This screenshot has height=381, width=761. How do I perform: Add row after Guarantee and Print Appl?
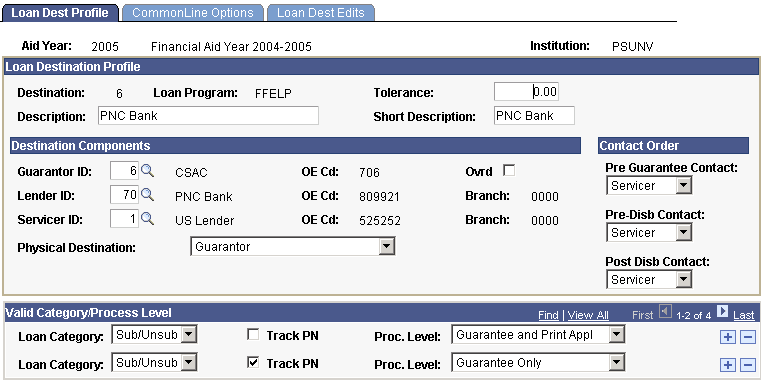(727, 336)
